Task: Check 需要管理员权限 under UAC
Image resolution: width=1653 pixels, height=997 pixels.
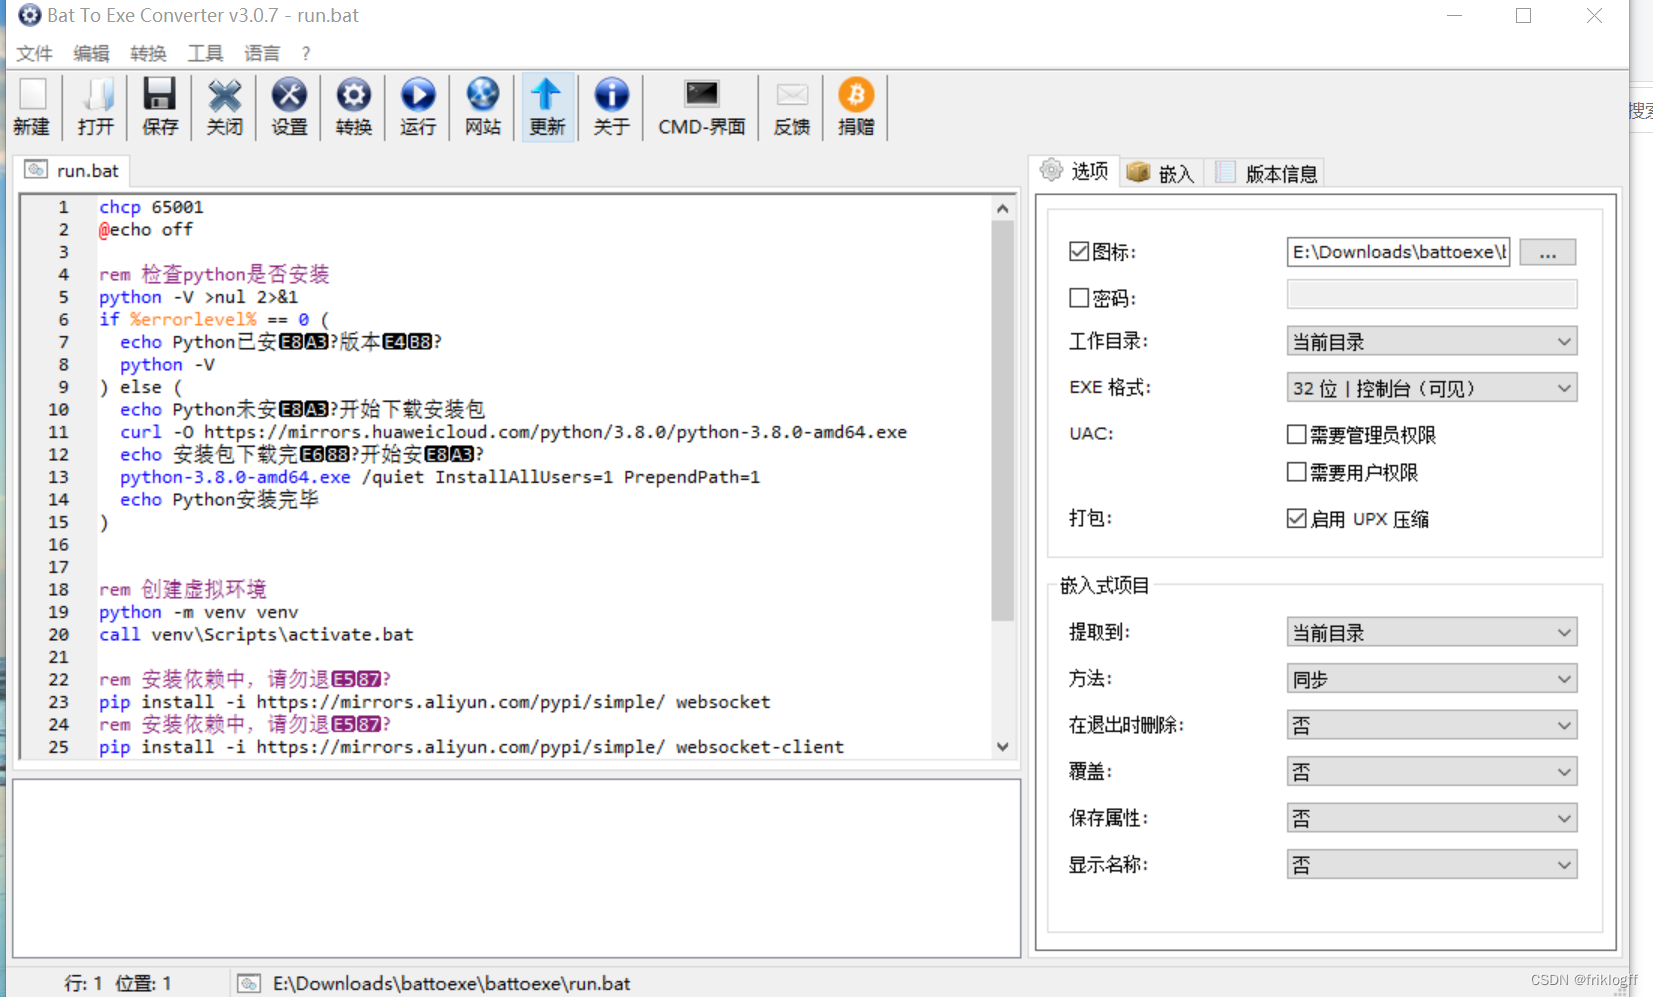Action: point(1295,434)
